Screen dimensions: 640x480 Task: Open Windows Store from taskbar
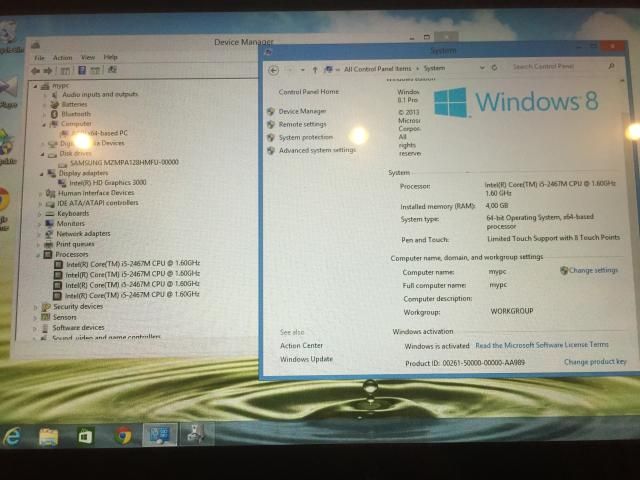point(85,436)
